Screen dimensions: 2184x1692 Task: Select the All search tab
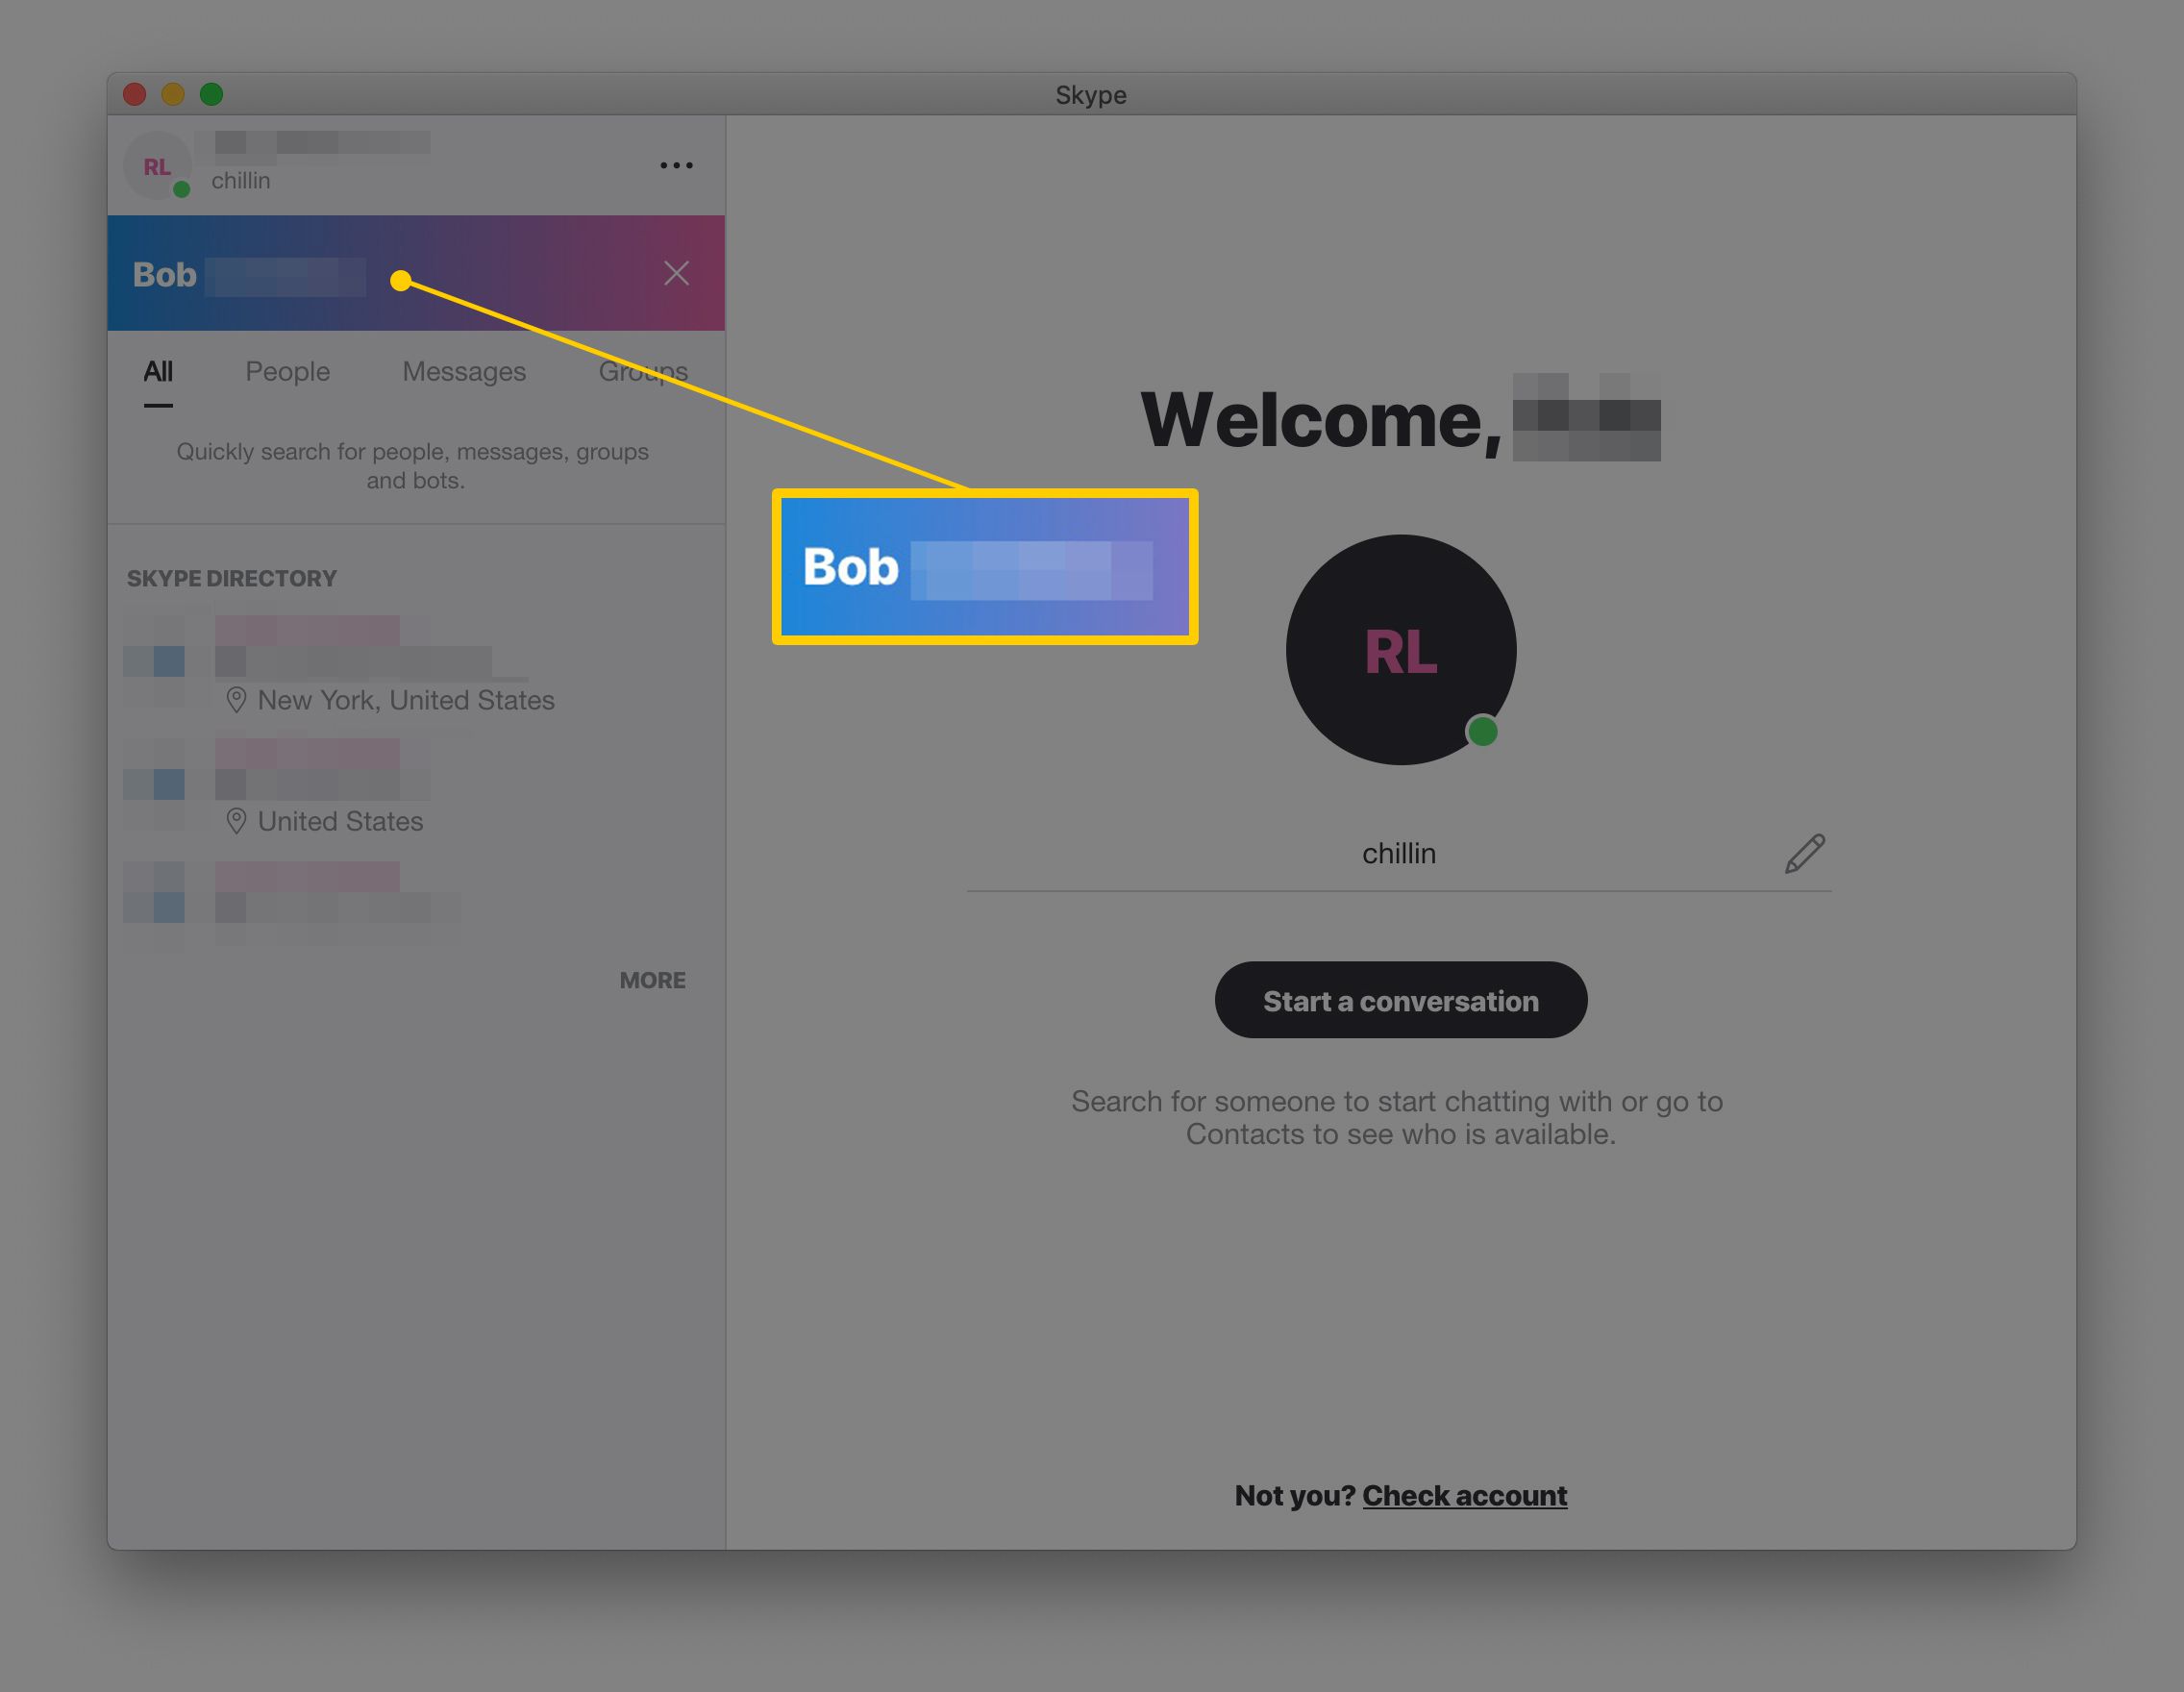click(158, 372)
